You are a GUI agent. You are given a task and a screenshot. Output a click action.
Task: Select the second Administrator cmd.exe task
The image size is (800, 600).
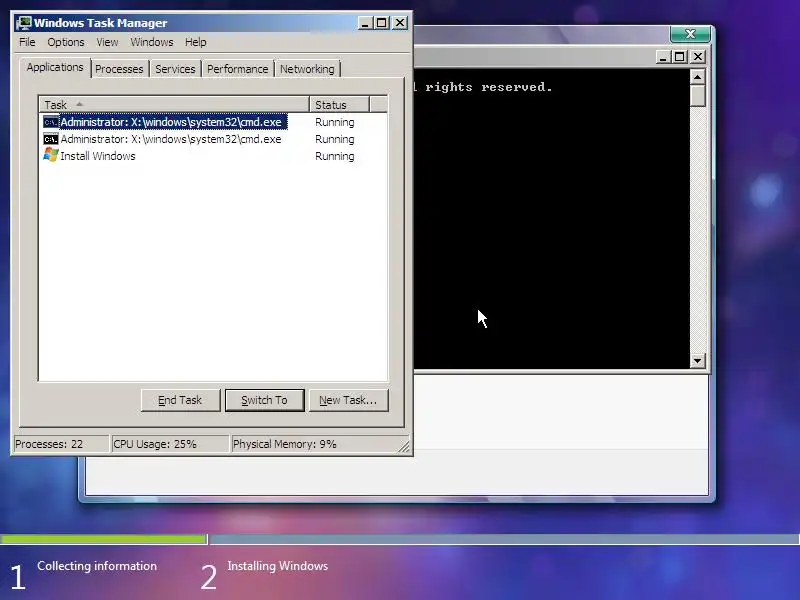[171, 139]
